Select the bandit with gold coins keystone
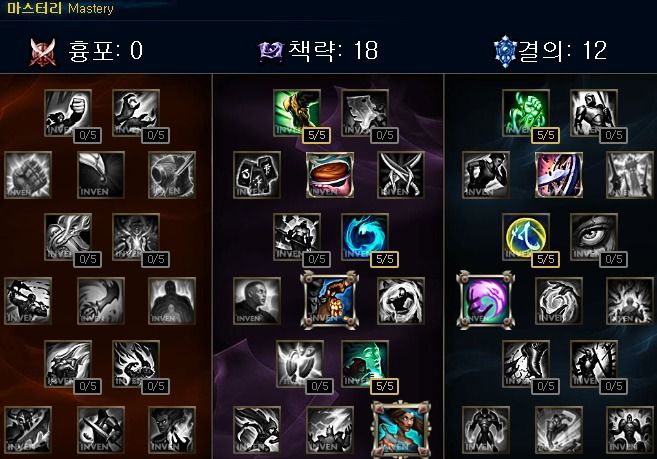 click(330, 300)
